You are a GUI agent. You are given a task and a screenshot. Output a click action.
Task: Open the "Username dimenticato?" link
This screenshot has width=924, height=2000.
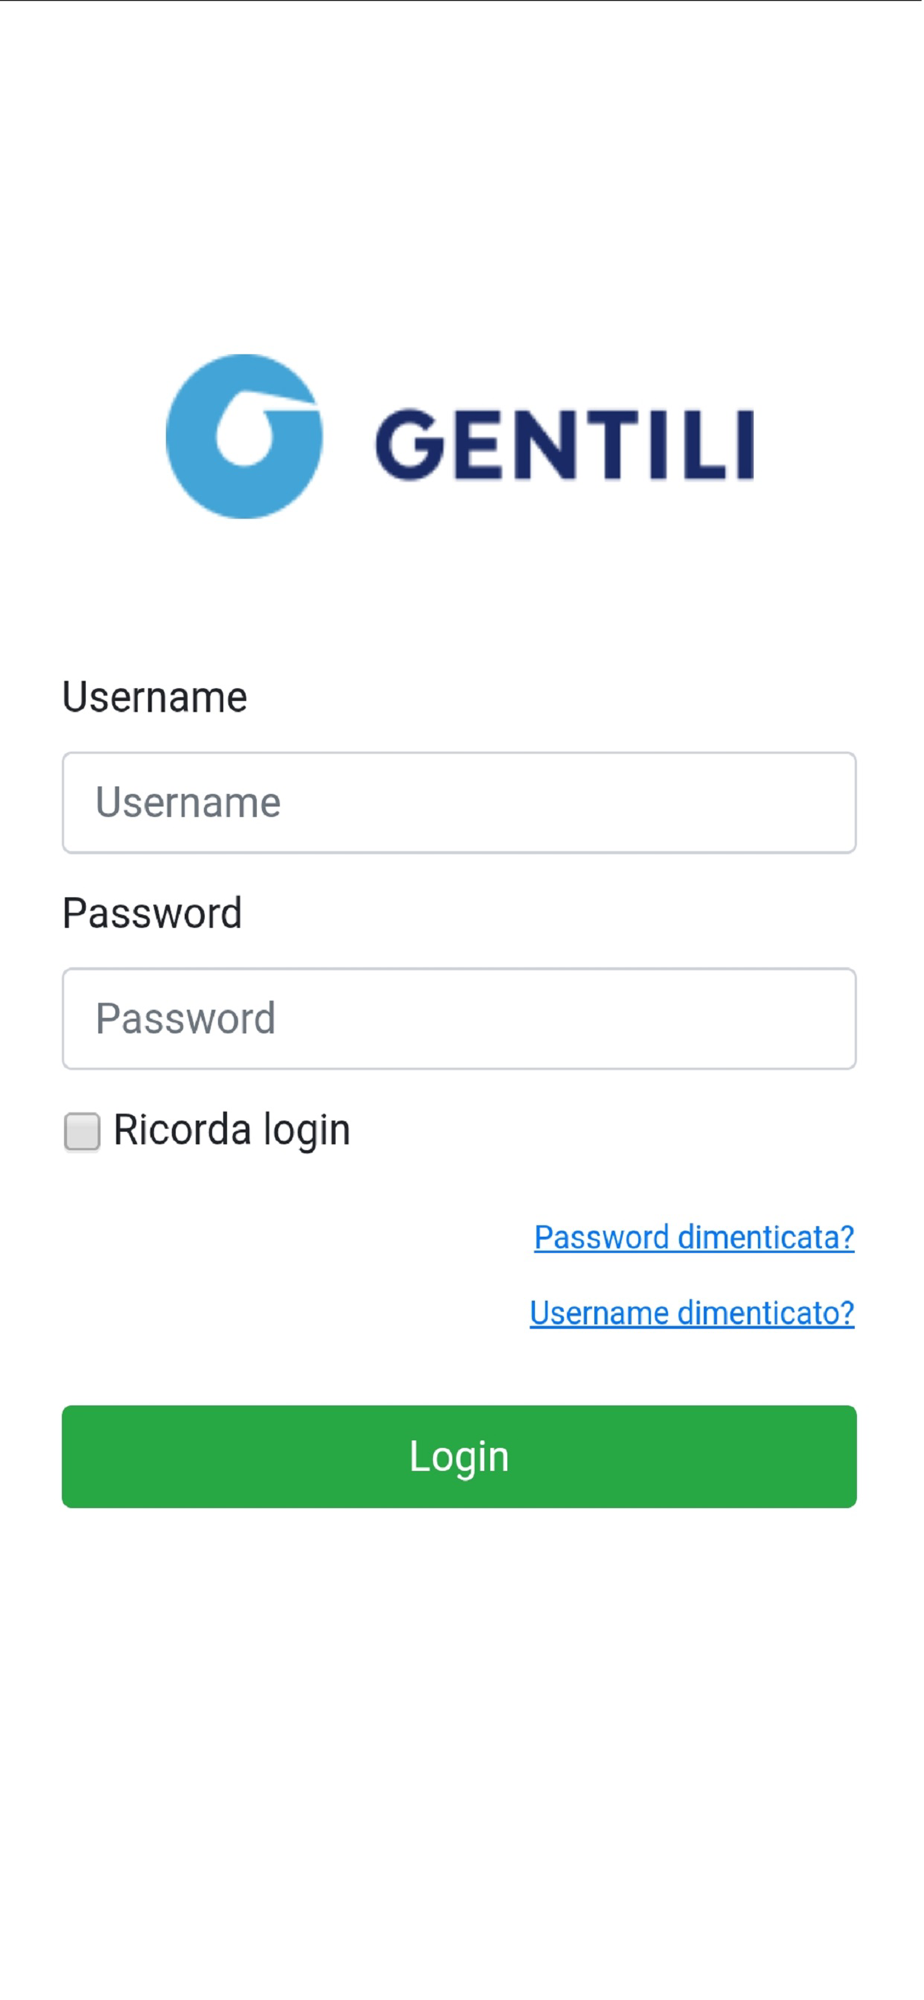(x=692, y=1312)
